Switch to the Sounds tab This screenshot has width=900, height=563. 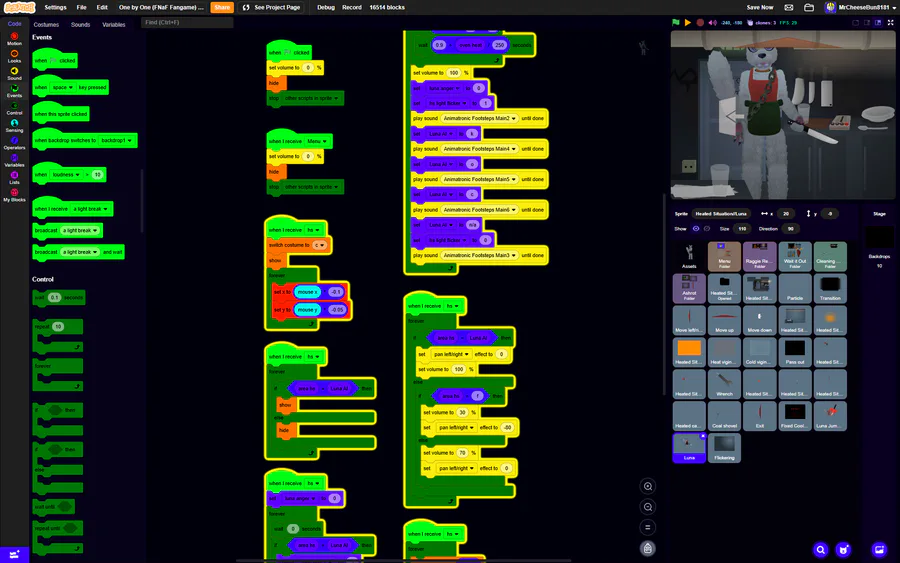point(80,25)
